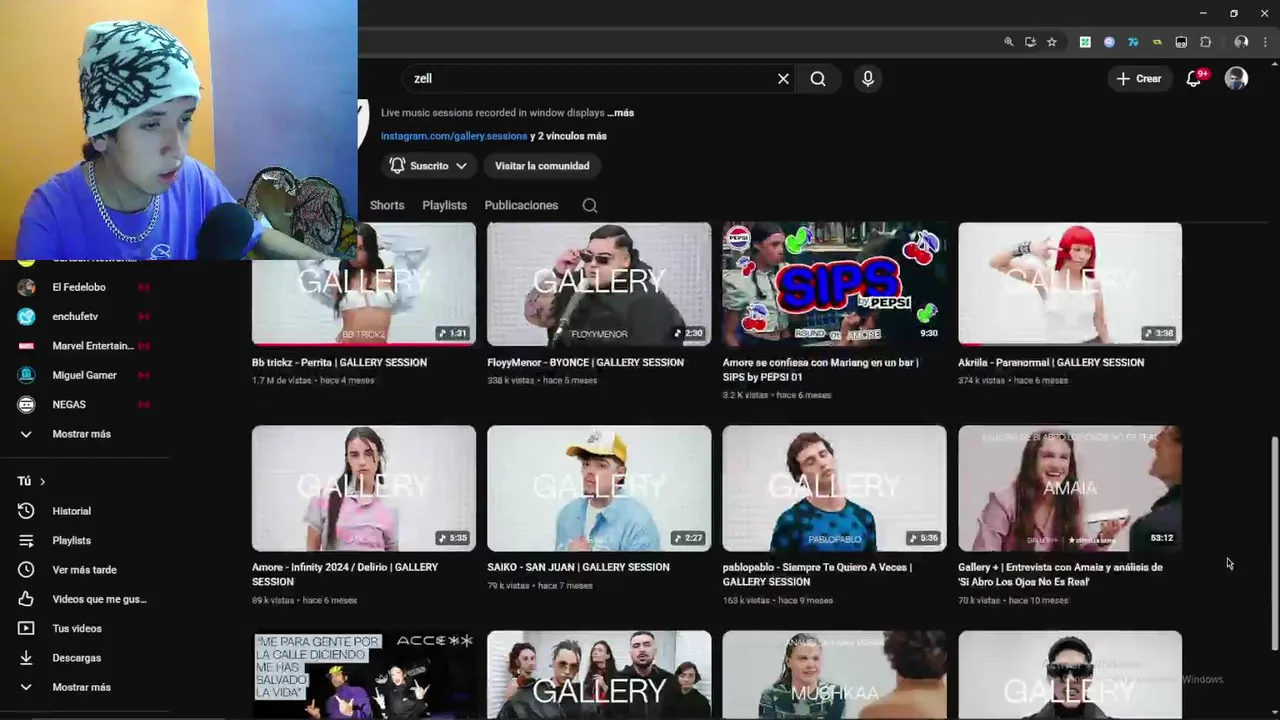Start voice search with the microphone icon

(x=868, y=79)
